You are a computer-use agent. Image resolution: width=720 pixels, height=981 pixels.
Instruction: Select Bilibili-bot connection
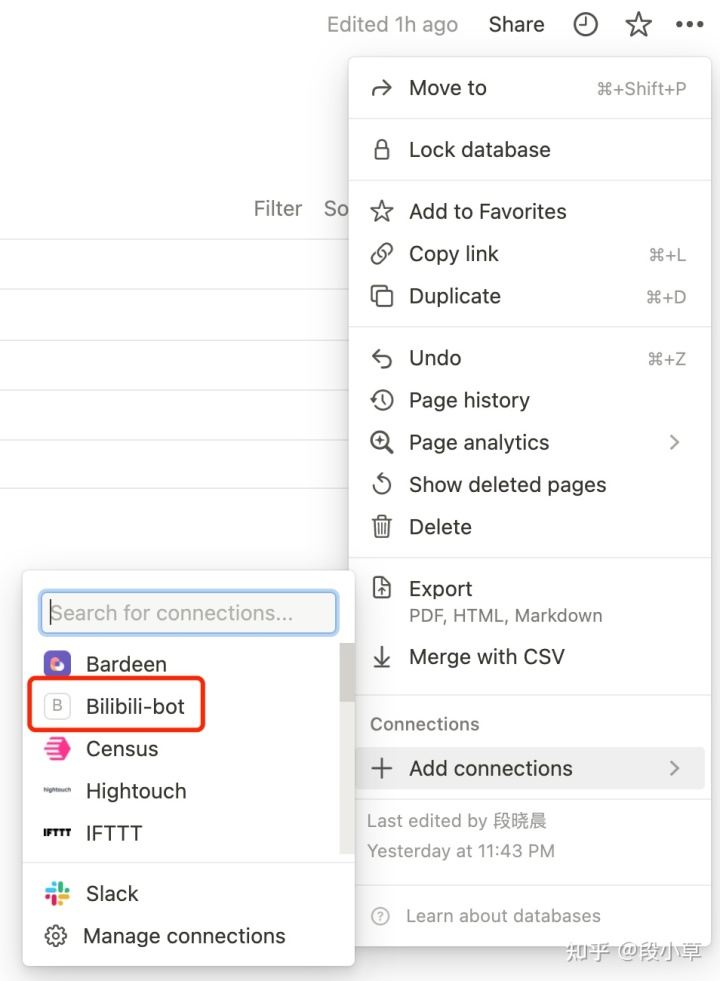pos(135,707)
